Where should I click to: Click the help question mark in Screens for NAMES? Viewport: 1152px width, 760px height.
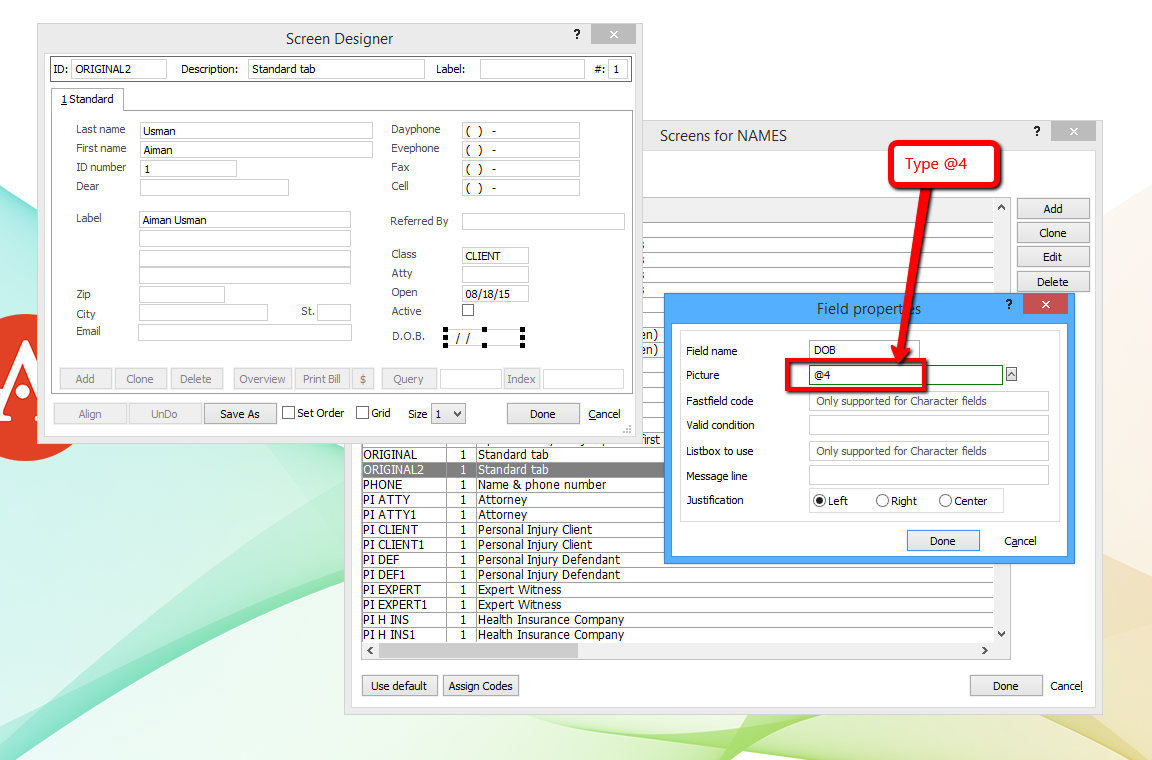pos(1037,132)
